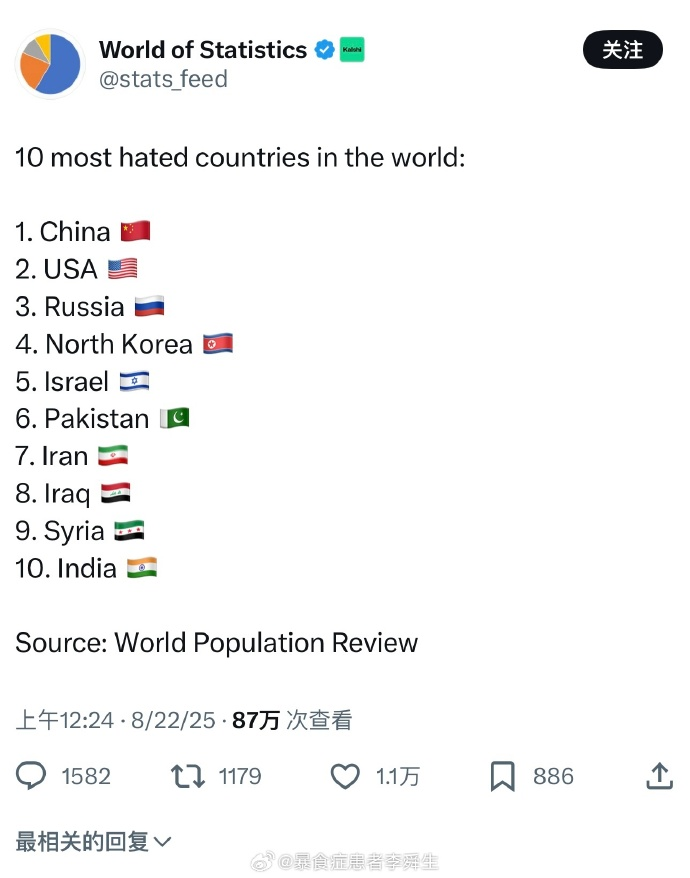Image resolution: width=690 pixels, height=878 pixels.
Task: Tap the retweet arrows icon
Action: click(188, 777)
